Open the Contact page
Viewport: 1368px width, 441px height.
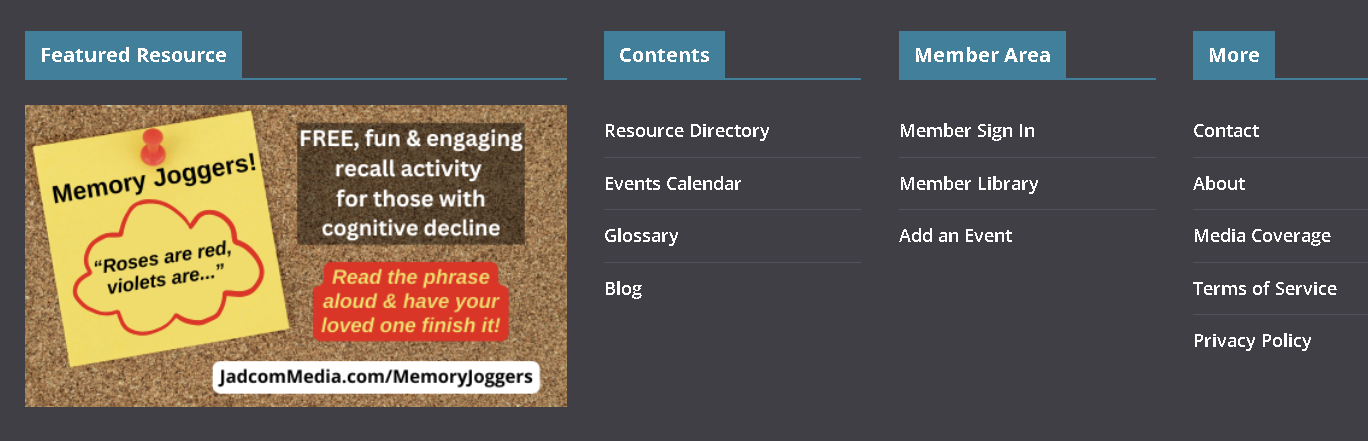coord(1225,131)
